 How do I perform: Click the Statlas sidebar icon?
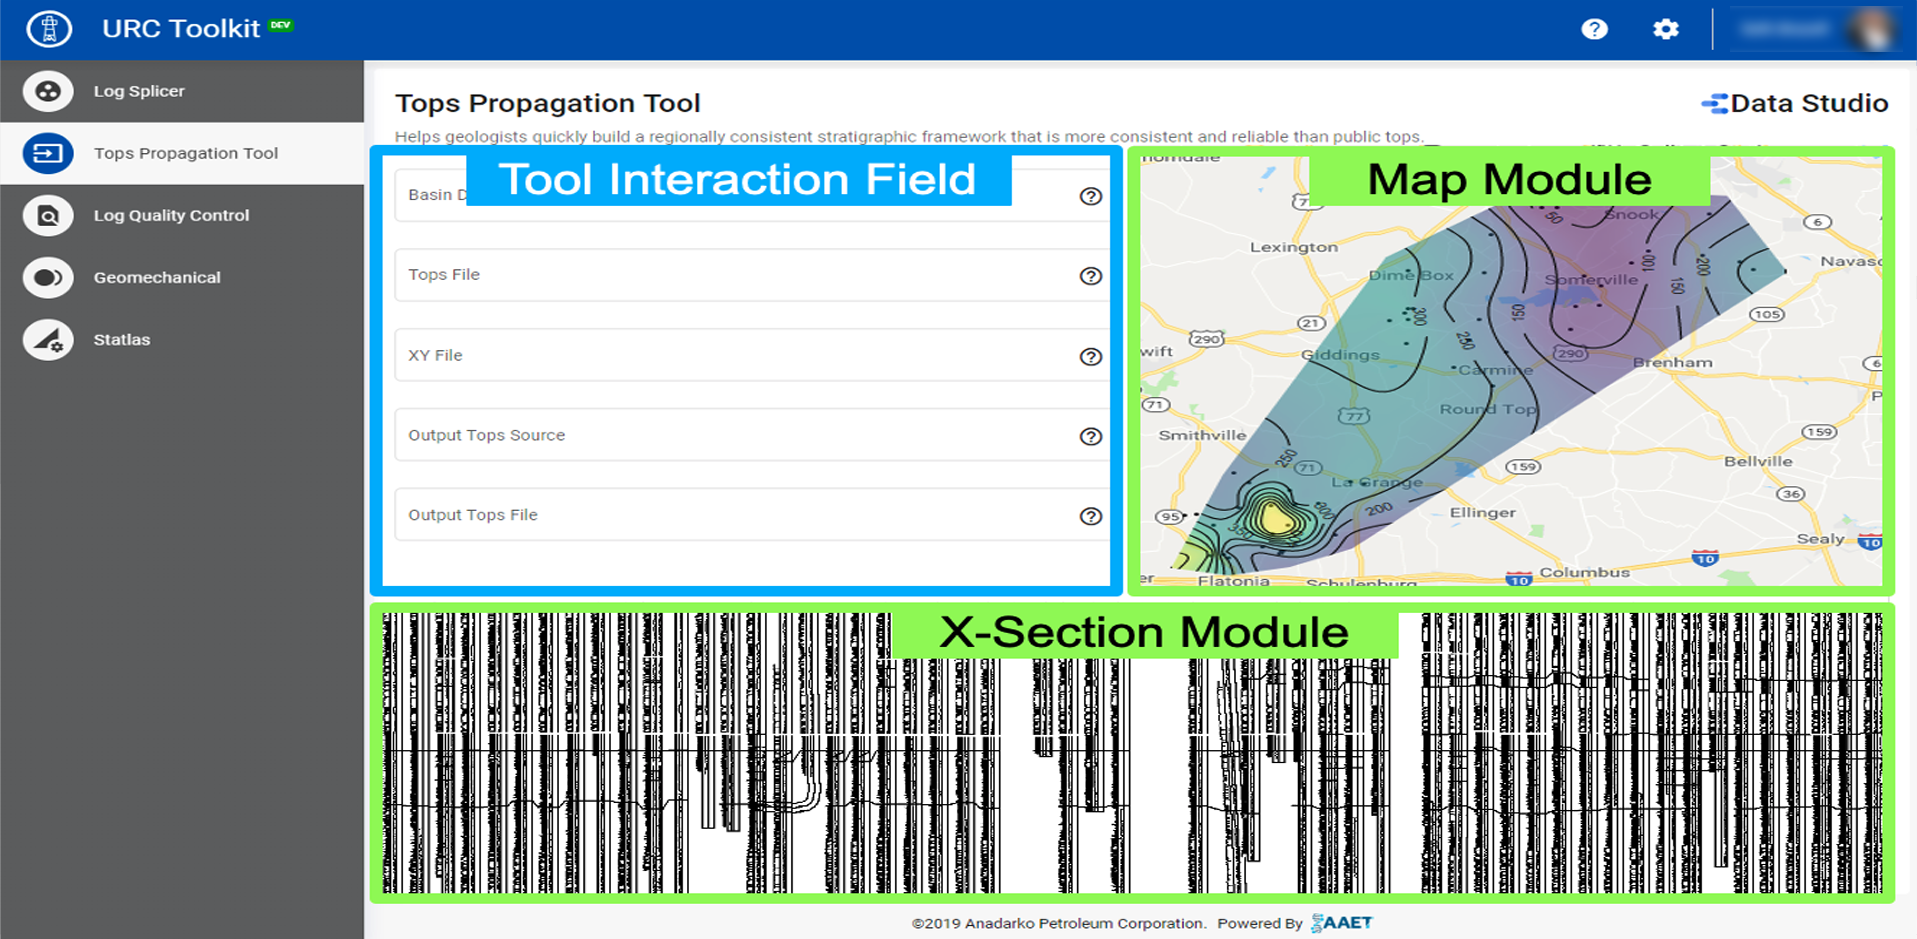48,340
